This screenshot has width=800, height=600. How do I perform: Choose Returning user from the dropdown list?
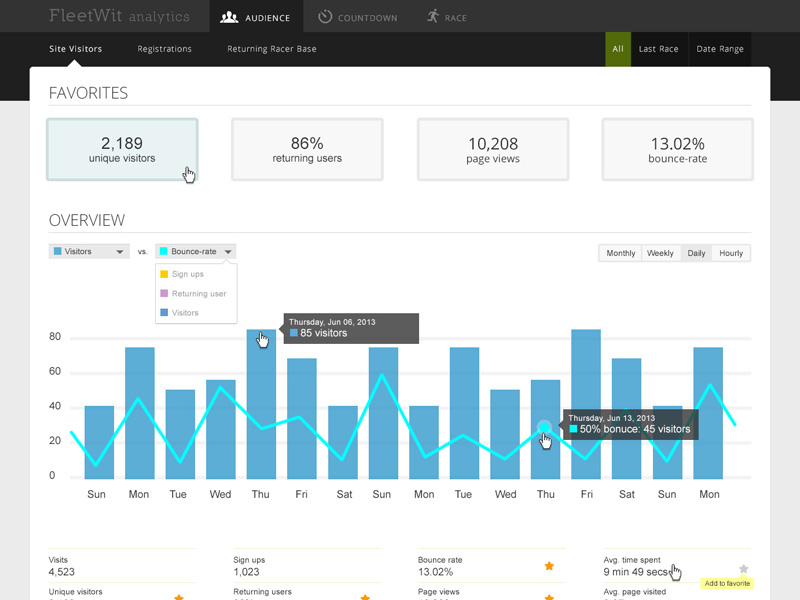pyautogui.click(x=198, y=294)
